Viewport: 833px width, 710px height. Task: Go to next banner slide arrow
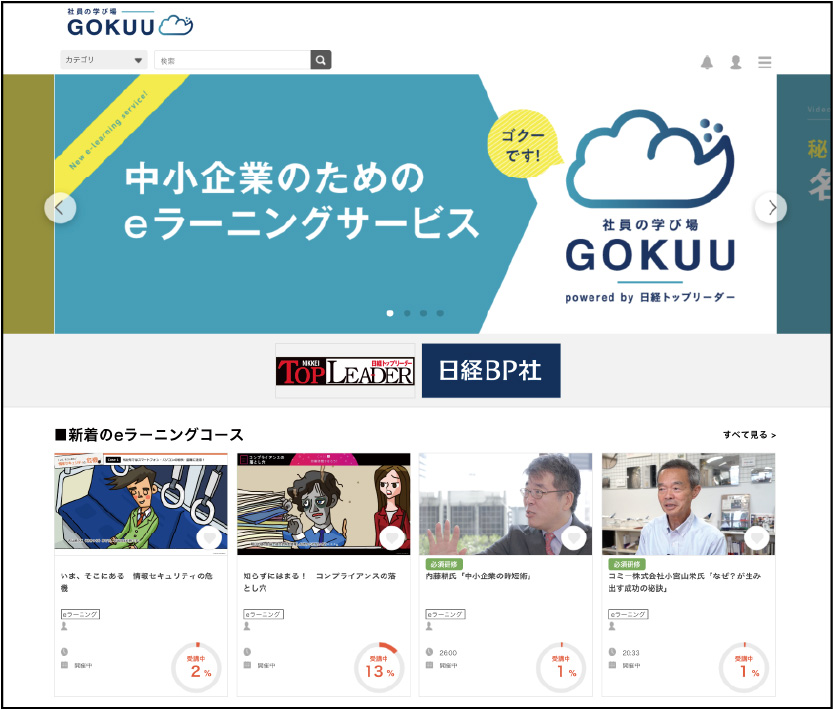coord(771,208)
